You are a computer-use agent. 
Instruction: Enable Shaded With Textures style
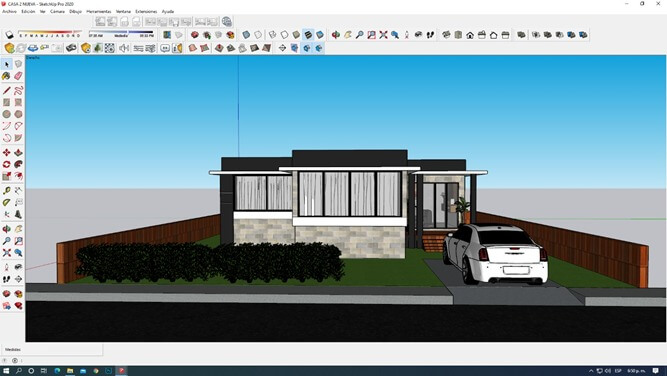(x=308, y=35)
